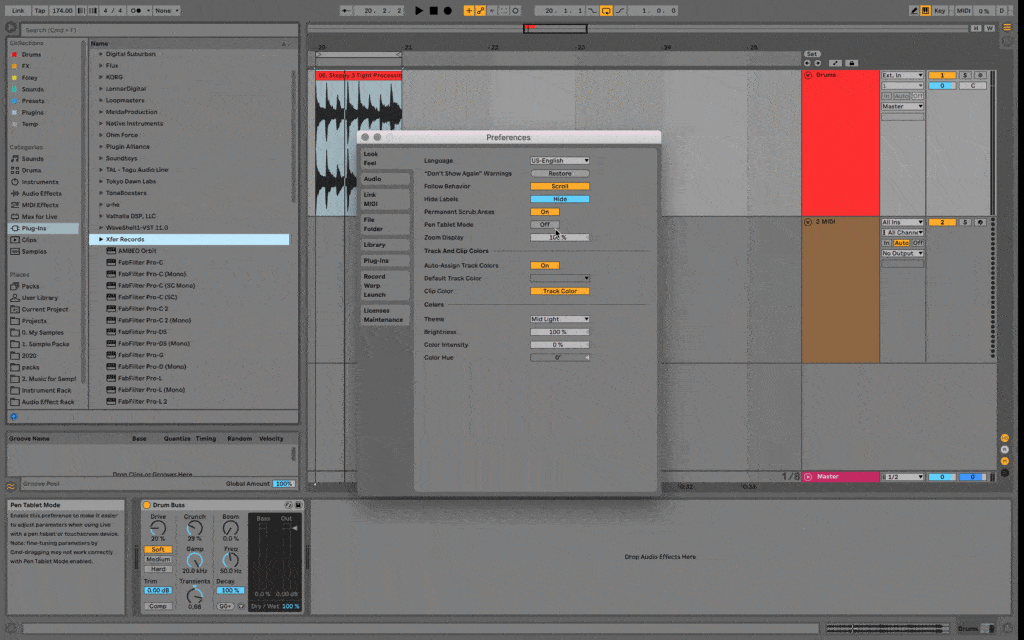The width and height of the screenshot is (1024, 640).
Task: Collapse the Xfer Records folder
Action: point(101,240)
